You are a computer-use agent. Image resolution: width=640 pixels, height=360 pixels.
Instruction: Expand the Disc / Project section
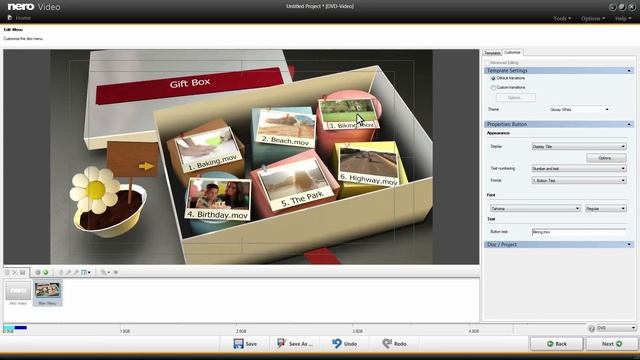pyautogui.click(x=629, y=244)
